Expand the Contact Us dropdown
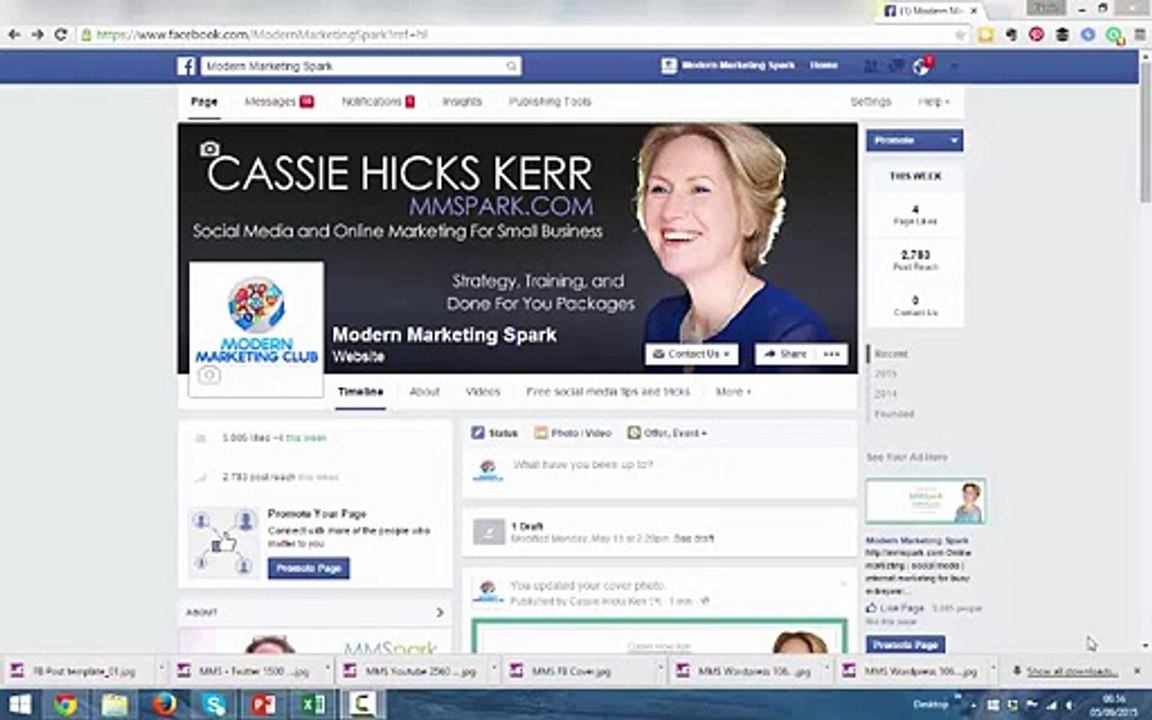This screenshot has height=720, width=1152. tap(691, 354)
